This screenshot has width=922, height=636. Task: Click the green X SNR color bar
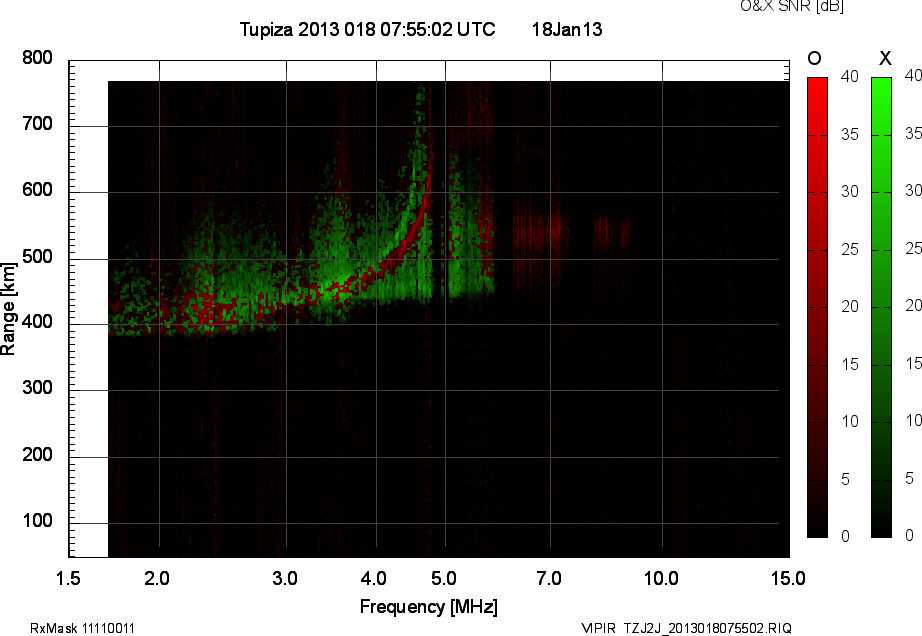pyautogui.click(x=881, y=307)
